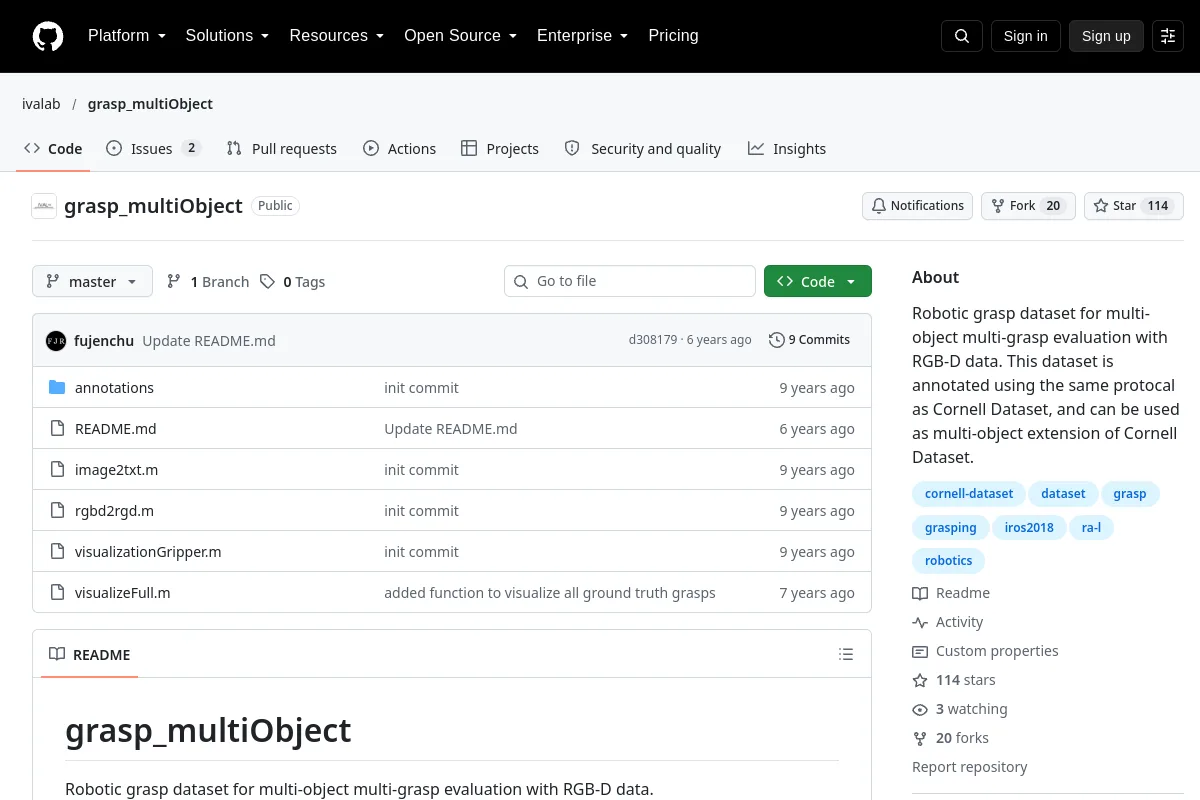The image size is (1200, 800).
Task: Switch to the Actions tab
Action: click(400, 149)
